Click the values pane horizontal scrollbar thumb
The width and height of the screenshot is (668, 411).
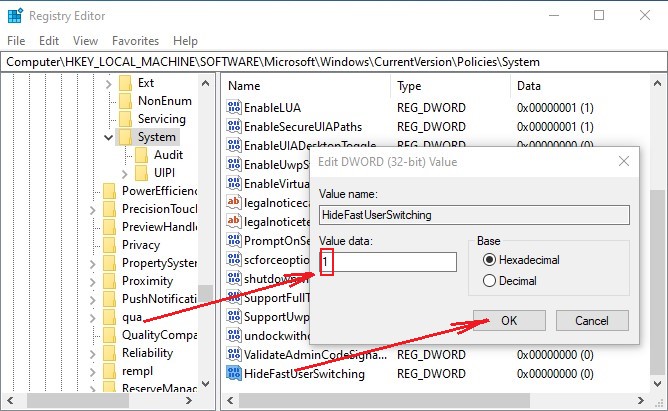pos(384,400)
